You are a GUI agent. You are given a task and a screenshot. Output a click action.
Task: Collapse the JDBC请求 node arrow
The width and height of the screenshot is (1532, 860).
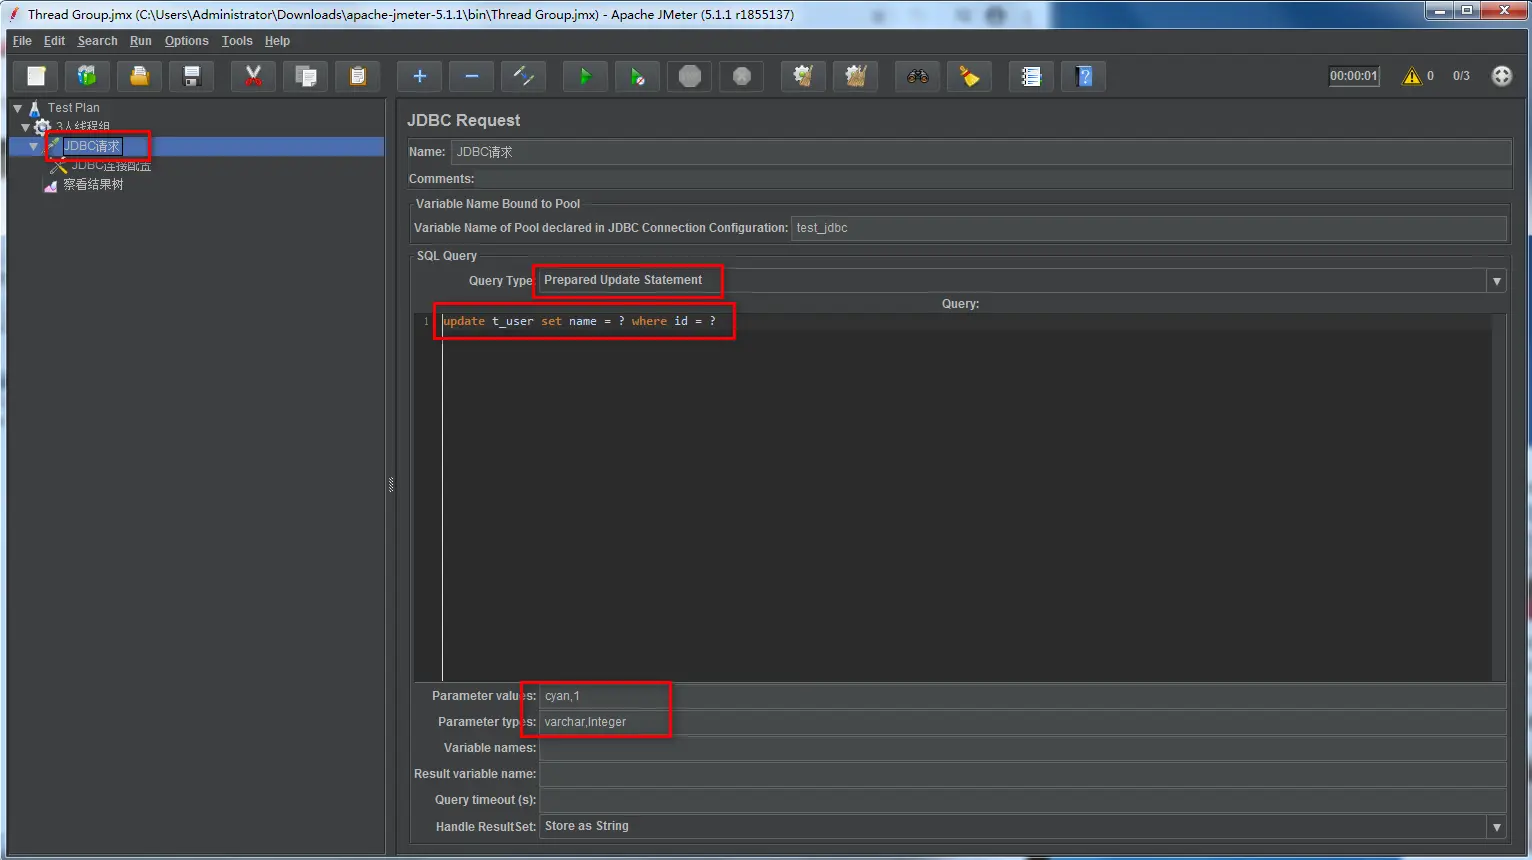coord(33,146)
